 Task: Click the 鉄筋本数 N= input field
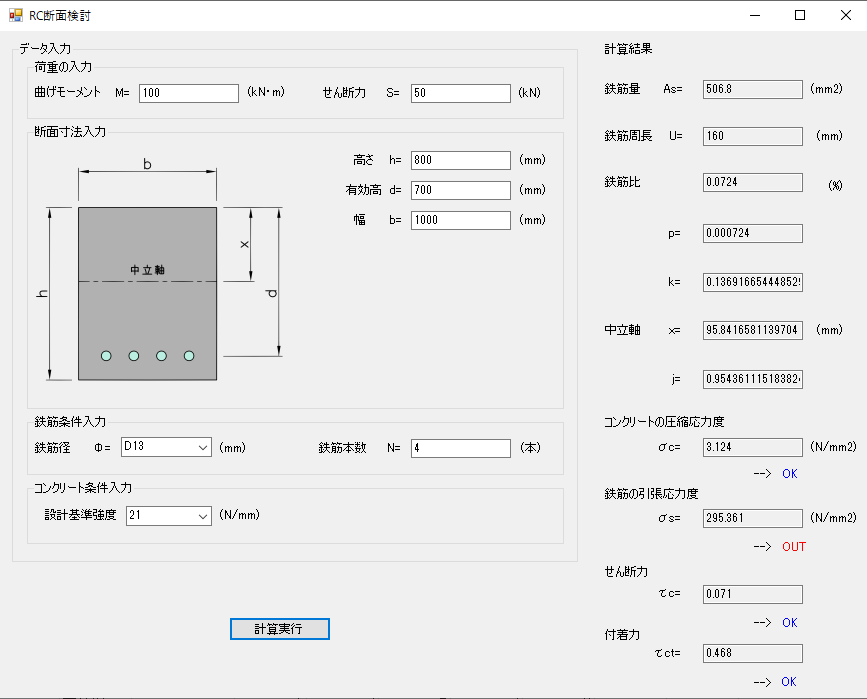[x=461, y=448]
